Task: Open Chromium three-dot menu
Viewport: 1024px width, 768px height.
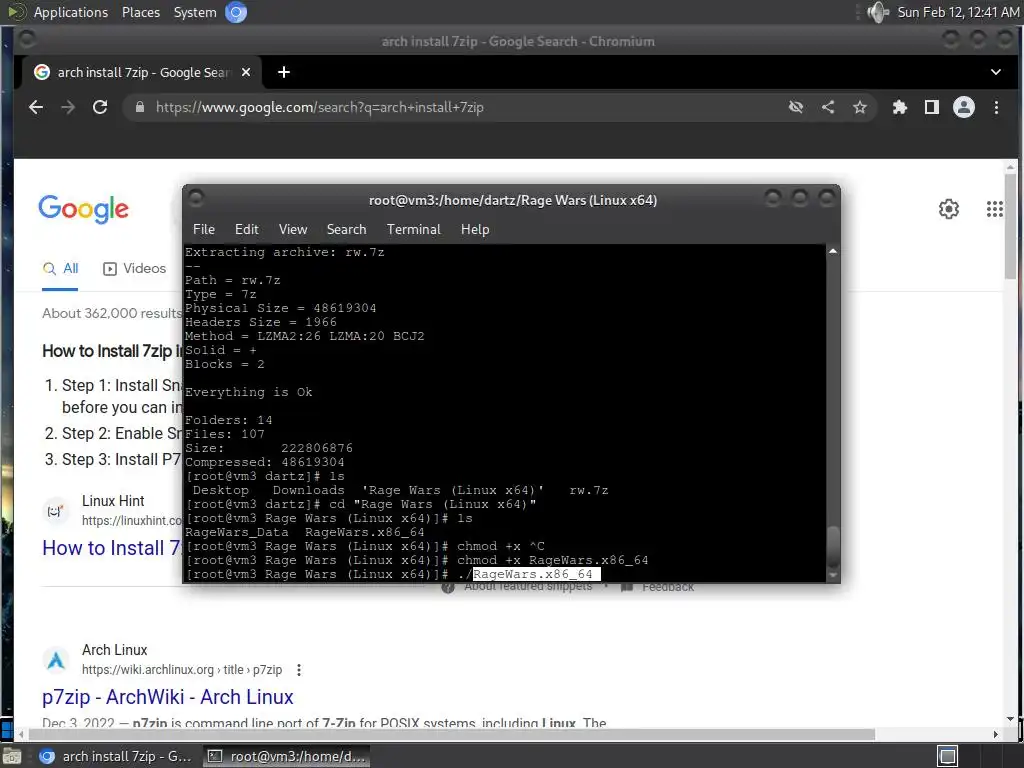Action: click(x=997, y=107)
